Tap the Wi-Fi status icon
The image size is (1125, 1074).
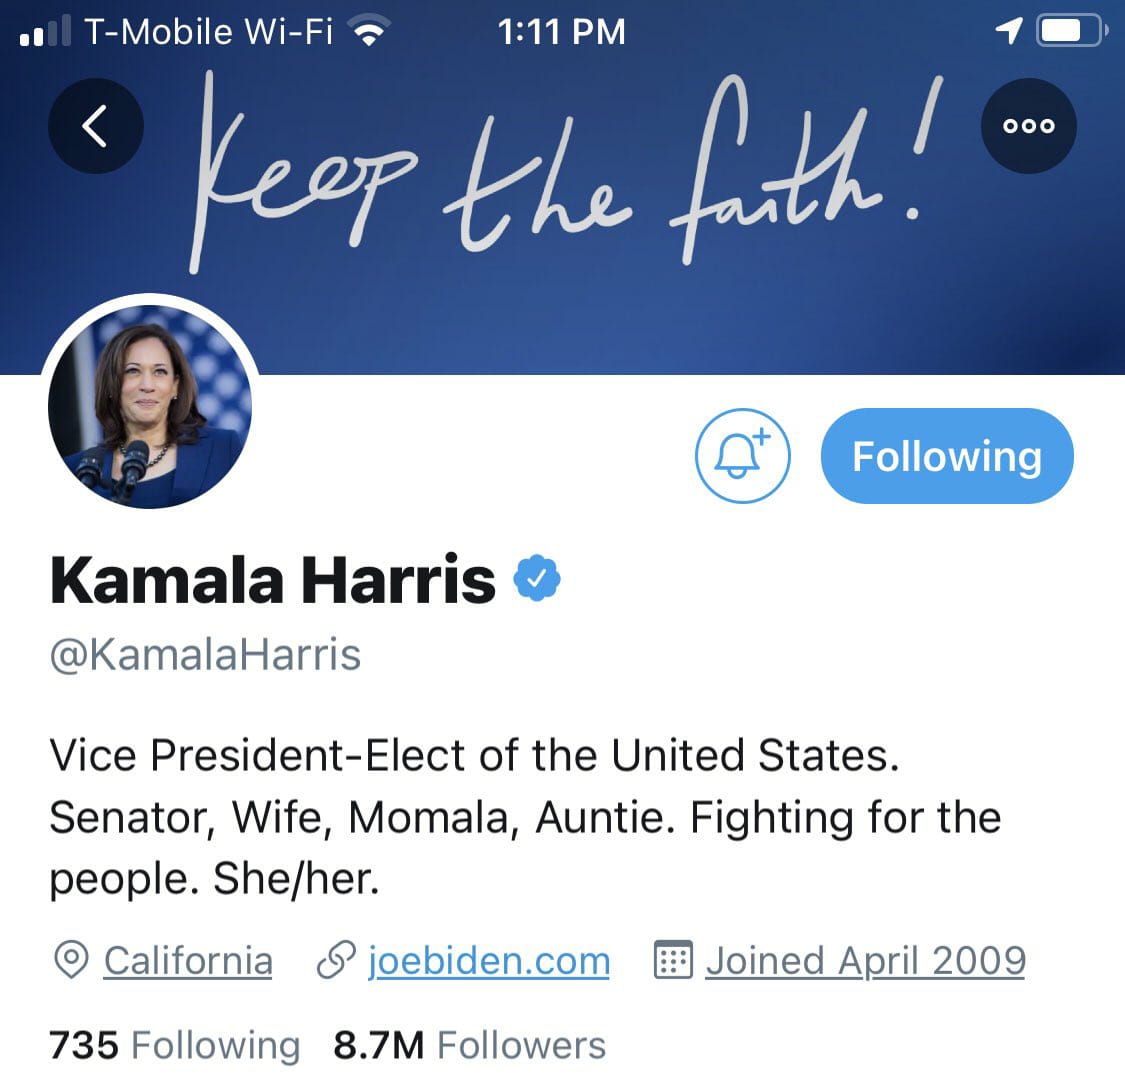pyautogui.click(x=369, y=32)
